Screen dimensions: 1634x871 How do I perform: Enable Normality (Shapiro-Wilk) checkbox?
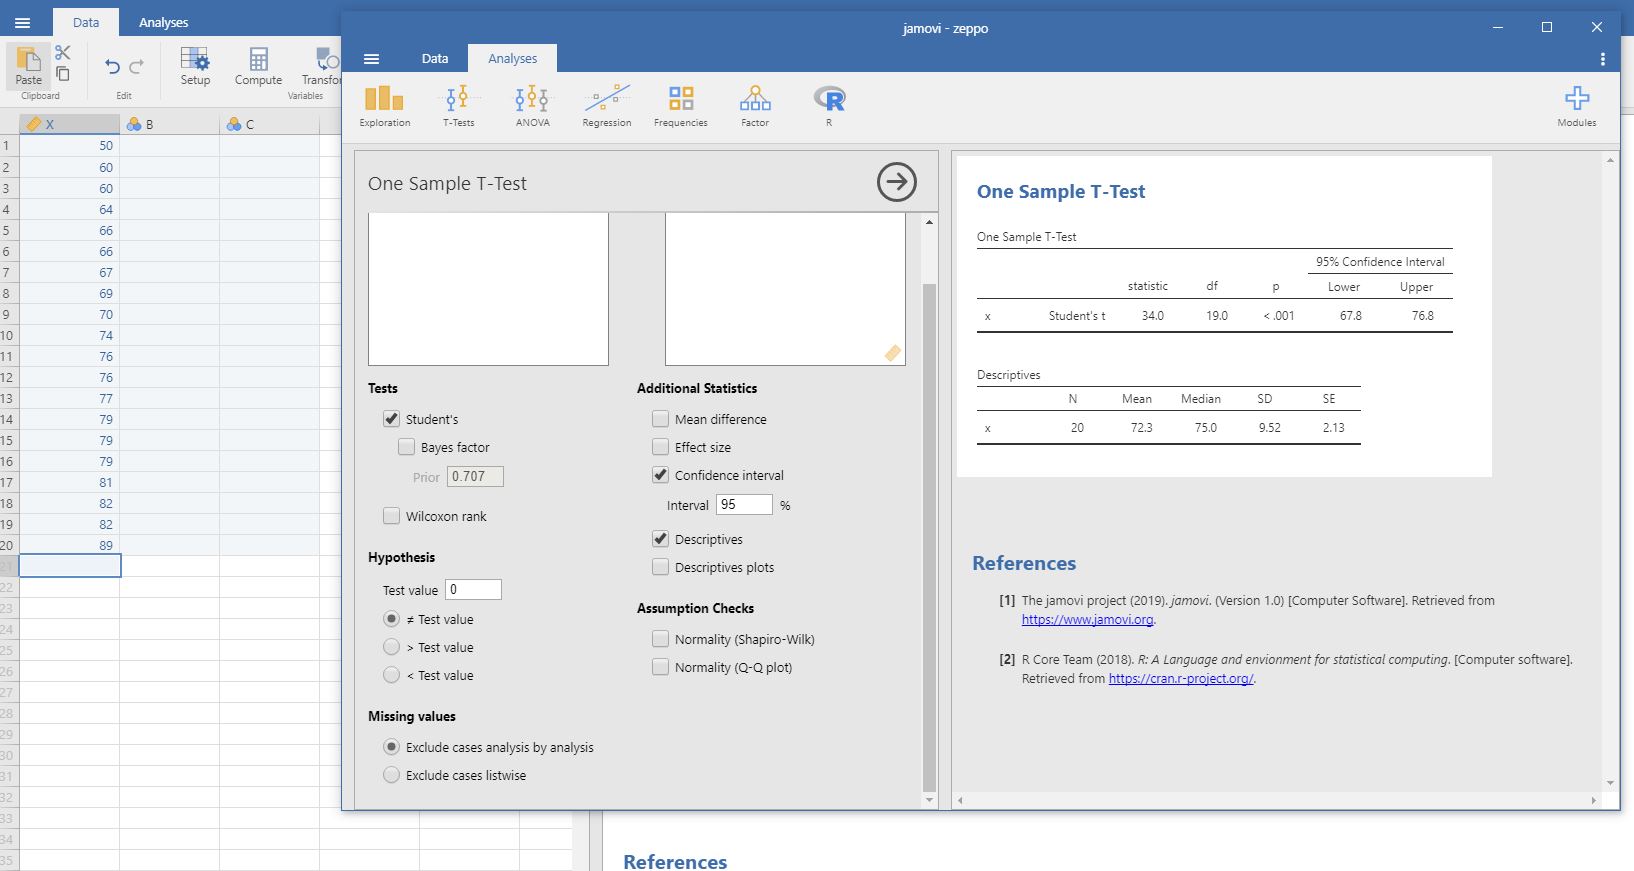tap(660, 639)
